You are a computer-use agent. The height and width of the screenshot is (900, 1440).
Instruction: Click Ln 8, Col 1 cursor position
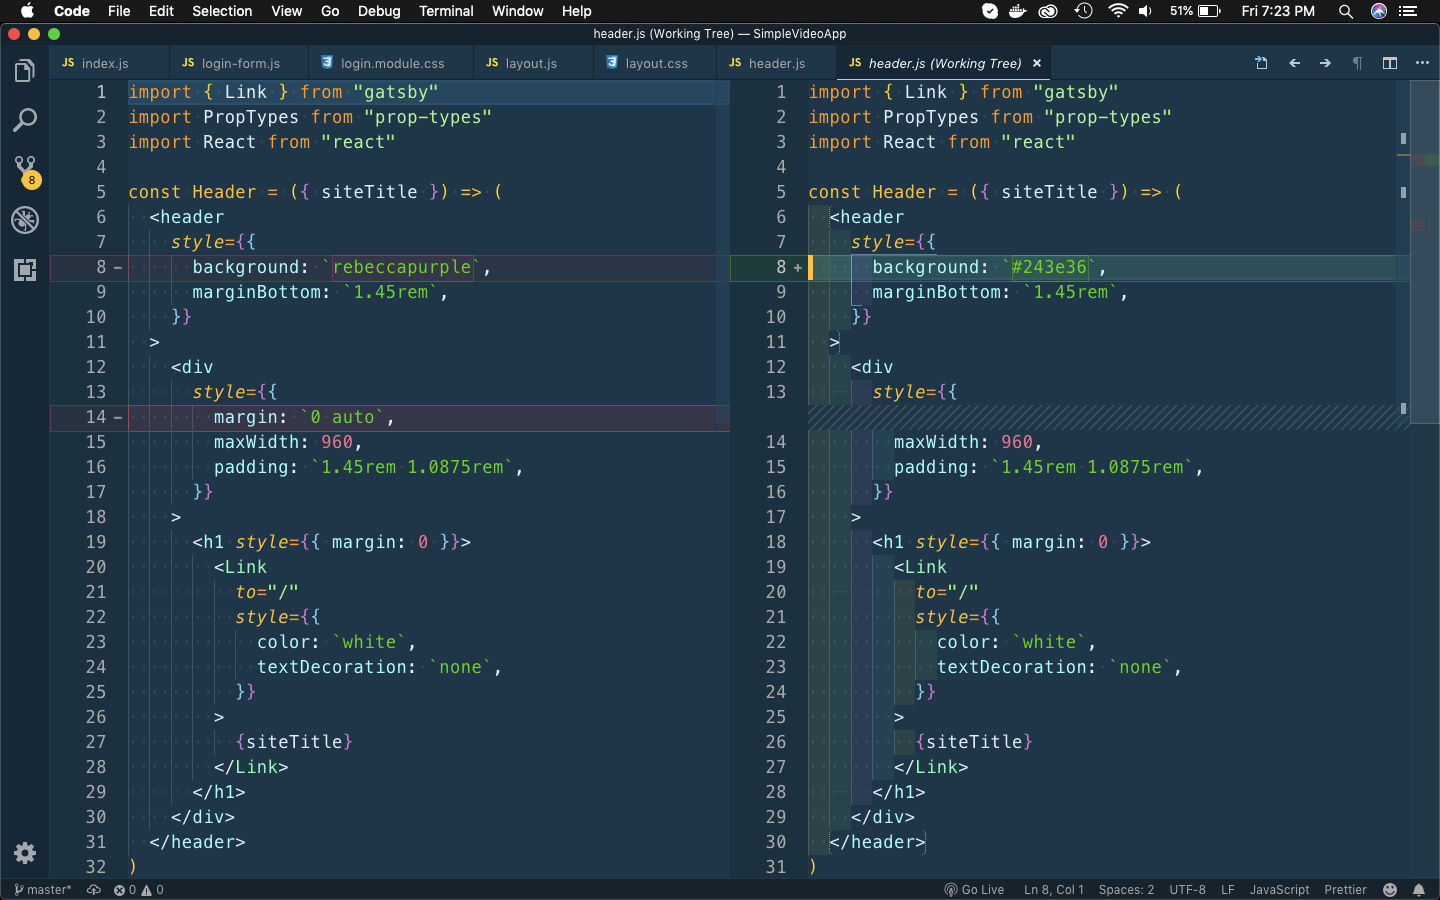pos(1054,890)
